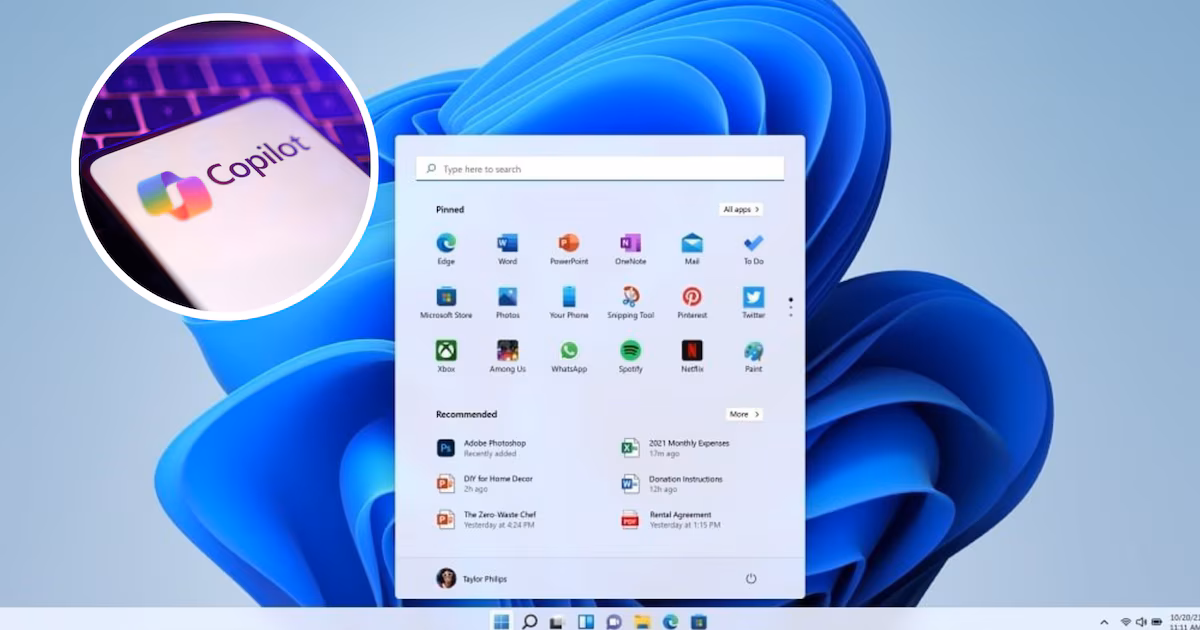The height and width of the screenshot is (630, 1200).
Task: Open Edge from the taskbar
Action: click(x=670, y=621)
